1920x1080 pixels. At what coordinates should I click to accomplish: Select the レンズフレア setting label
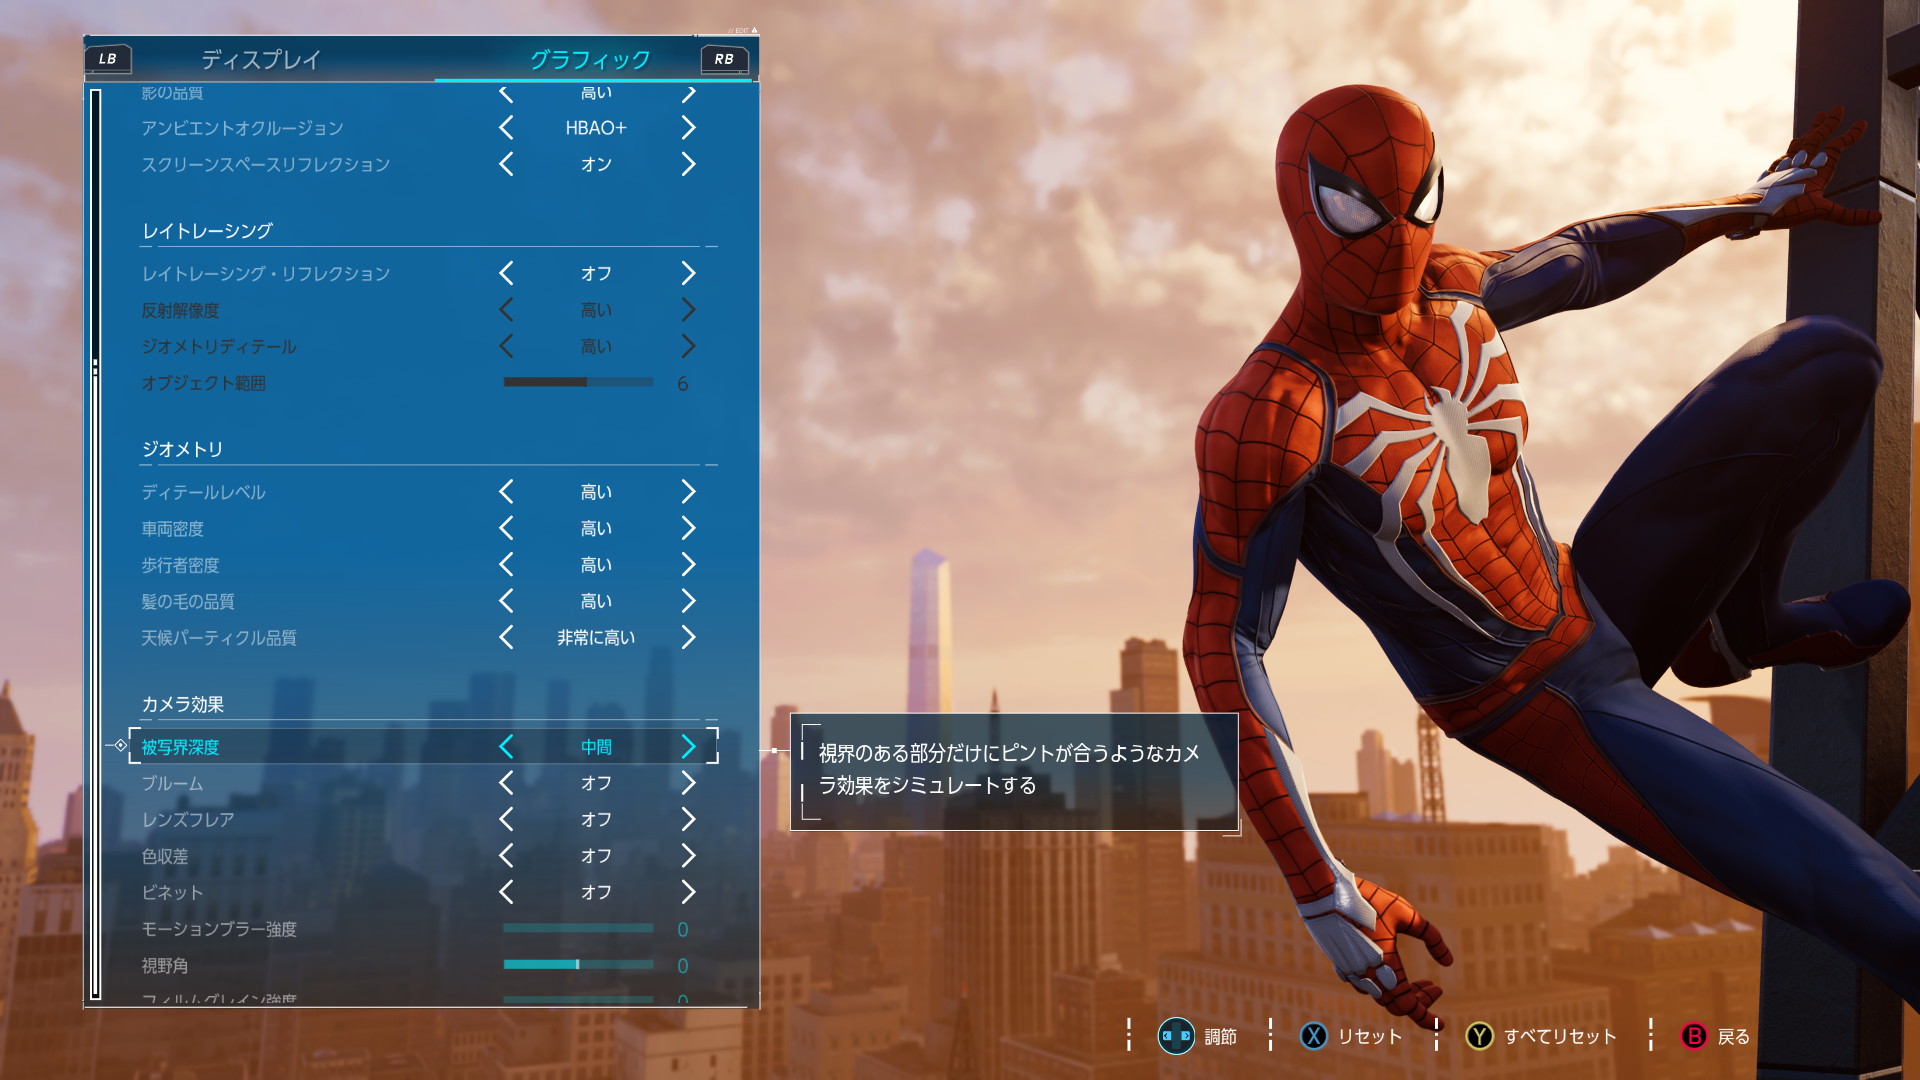188,819
